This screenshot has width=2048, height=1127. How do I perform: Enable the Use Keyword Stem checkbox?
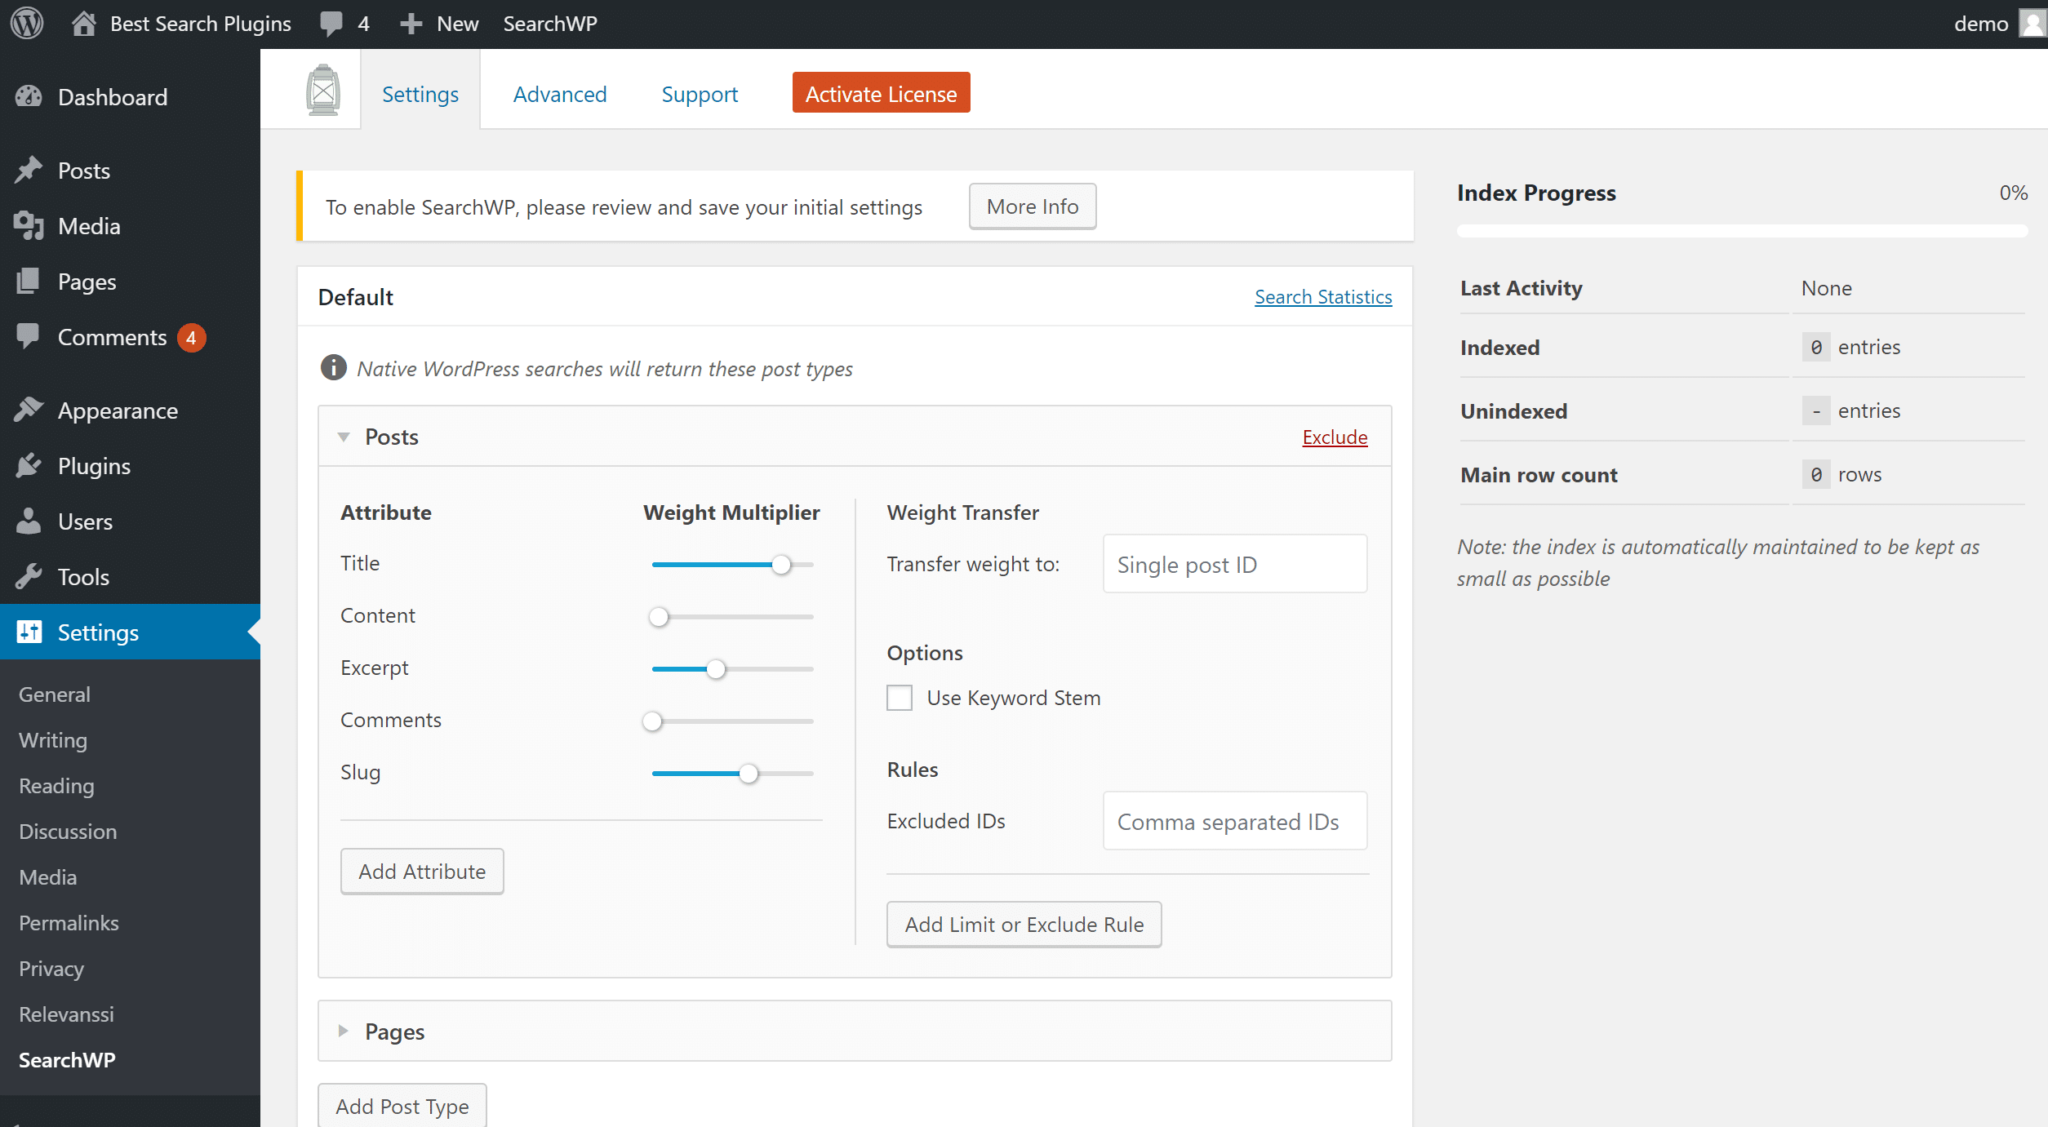coord(900,698)
